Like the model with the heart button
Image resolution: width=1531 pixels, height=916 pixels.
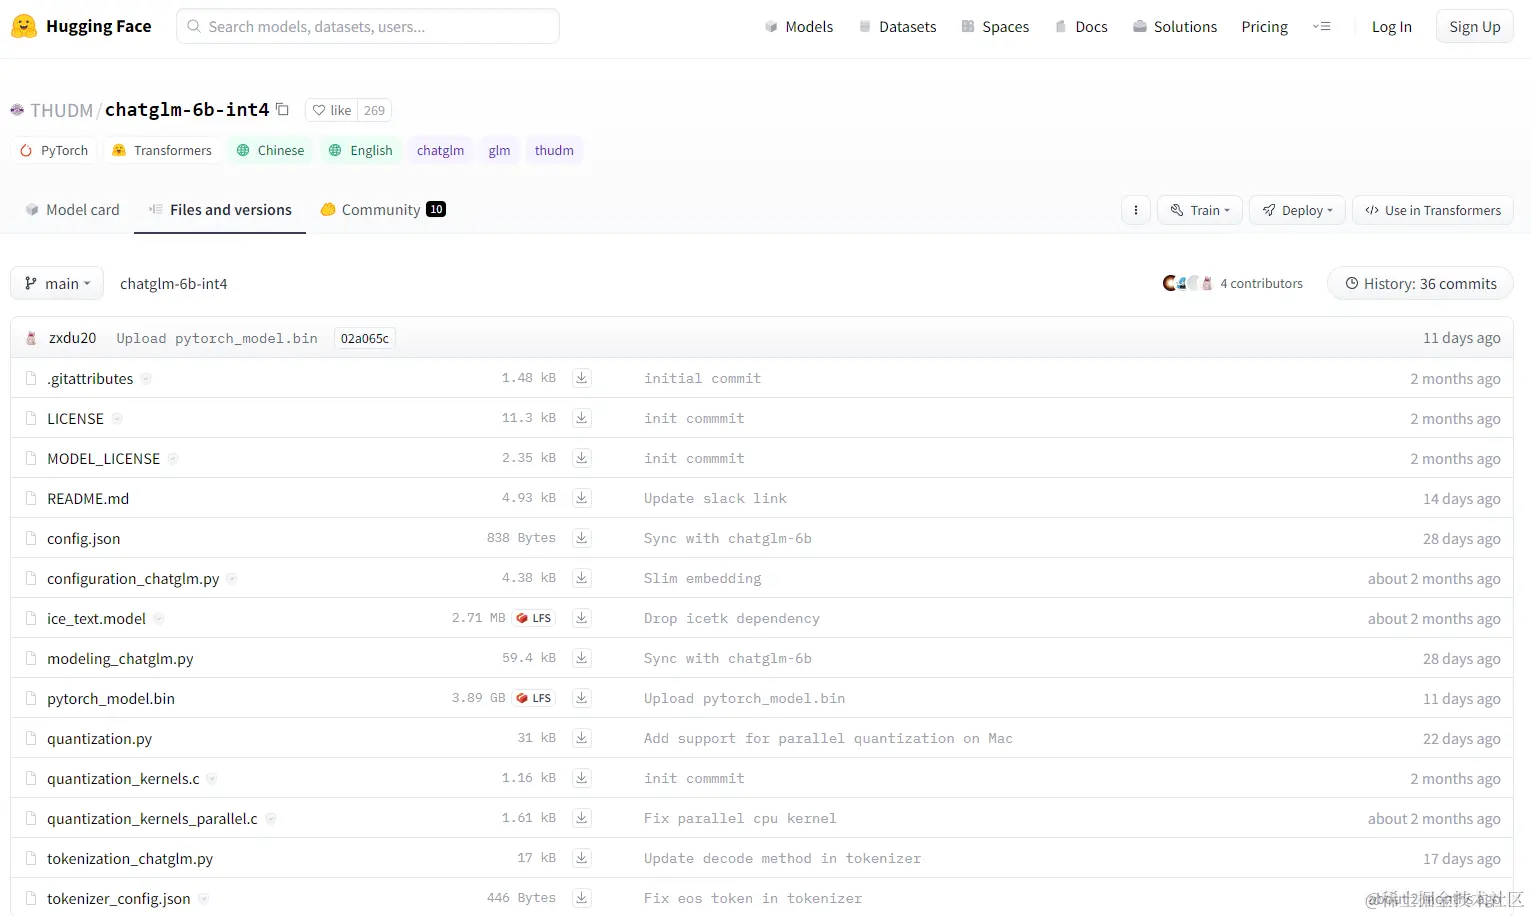pyautogui.click(x=331, y=110)
